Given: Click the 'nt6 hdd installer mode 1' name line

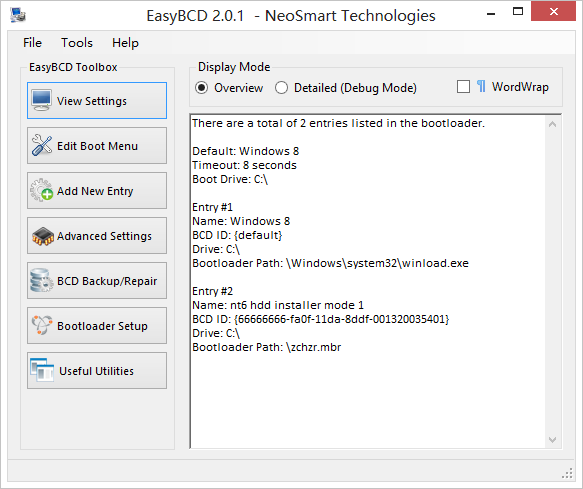Looking at the screenshot, I should [x=278, y=305].
